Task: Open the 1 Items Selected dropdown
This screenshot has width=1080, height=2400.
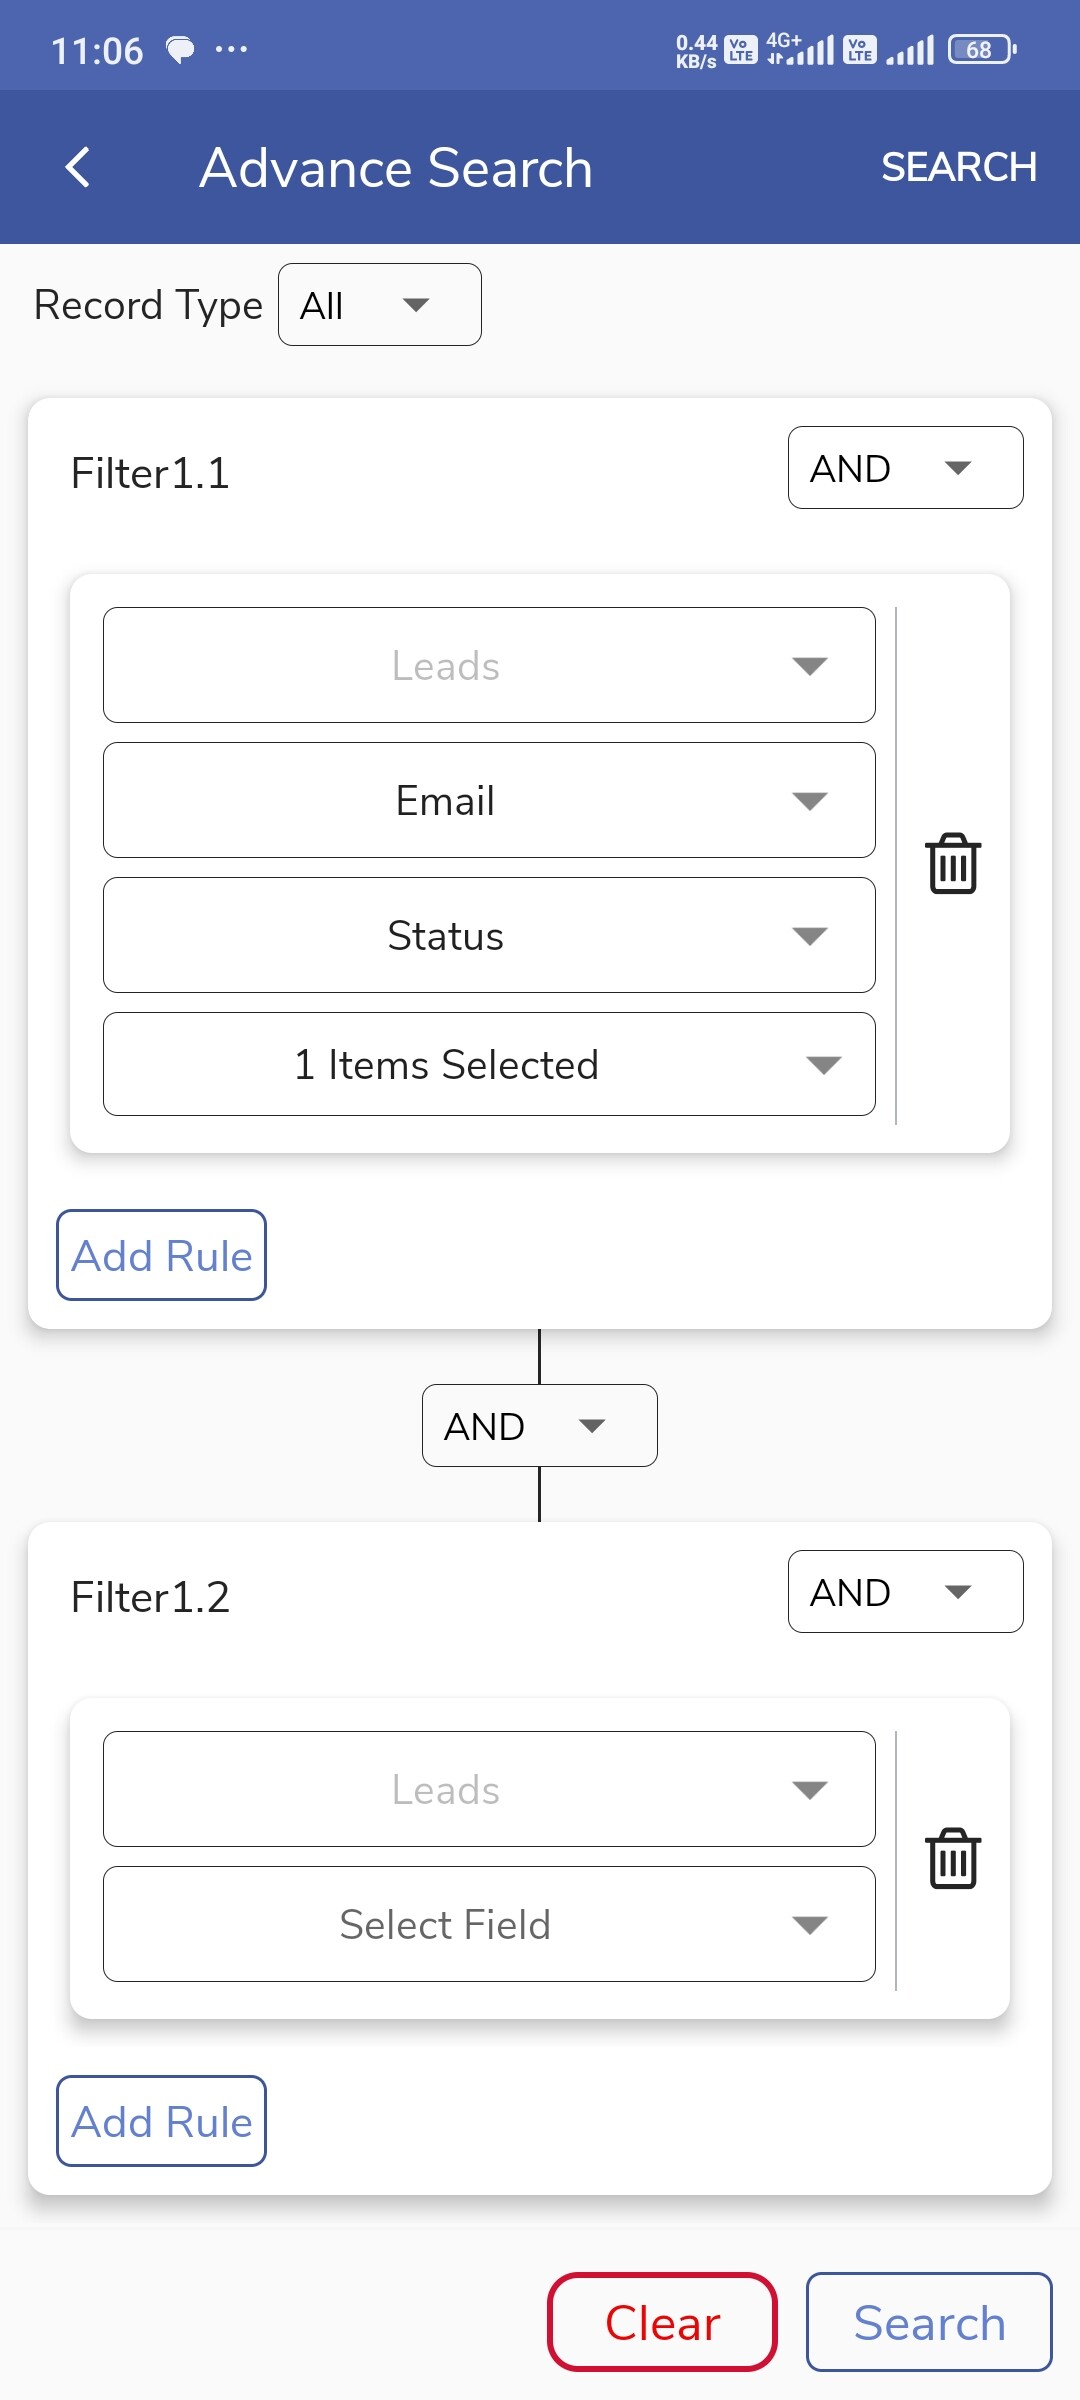Action: pos(489,1064)
